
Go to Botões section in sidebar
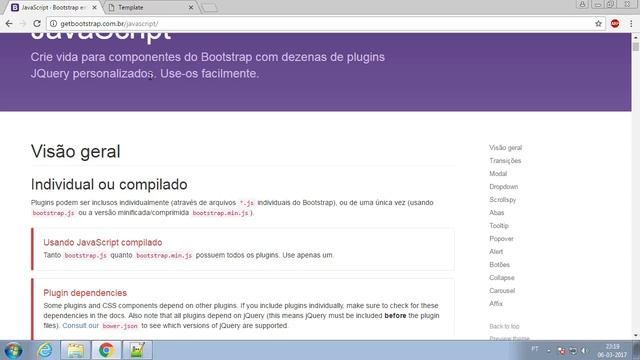point(499,265)
